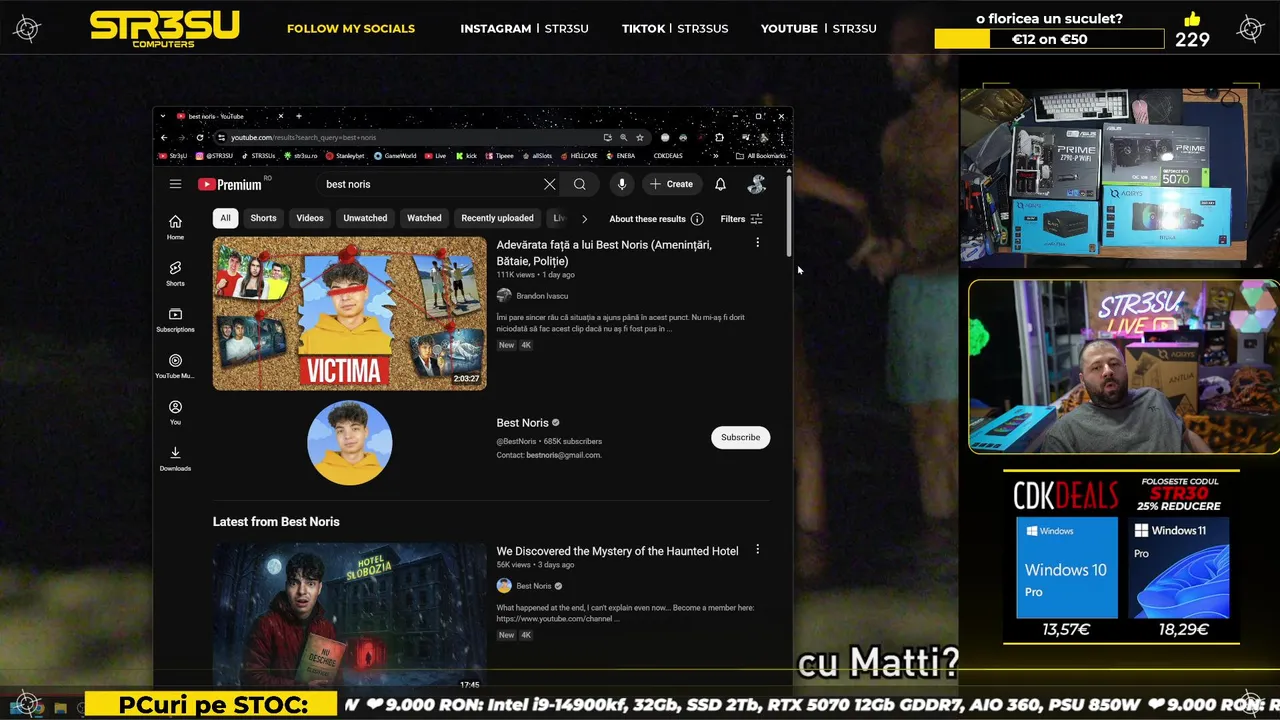Select the Unwatched filter chip
Viewport: 1280px width, 720px height.
pyautogui.click(x=365, y=218)
